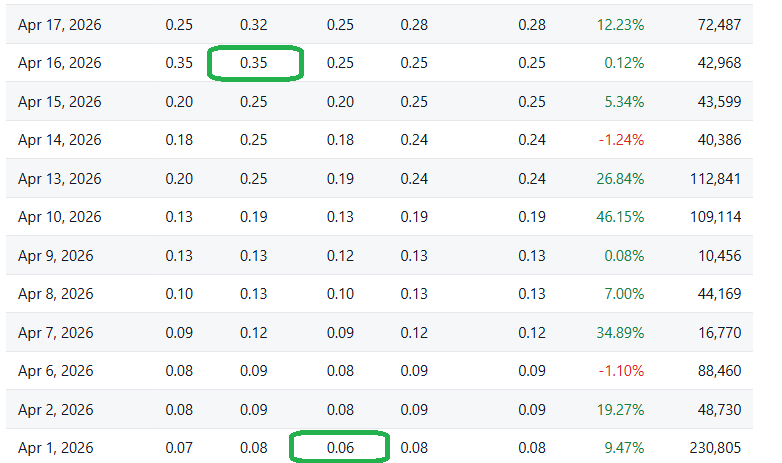Image resolution: width=782 pixels, height=463 pixels.
Task: Select the red -1.24% change value
Action: coord(620,140)
